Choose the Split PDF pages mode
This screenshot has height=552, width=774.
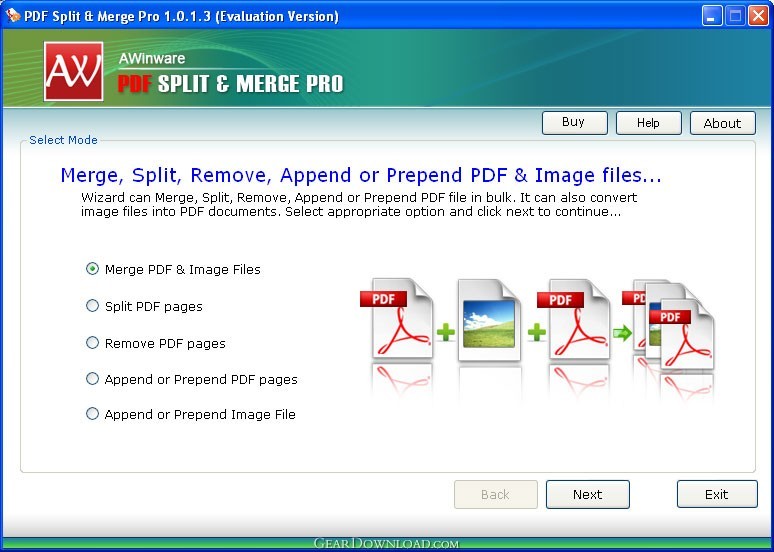93,306
